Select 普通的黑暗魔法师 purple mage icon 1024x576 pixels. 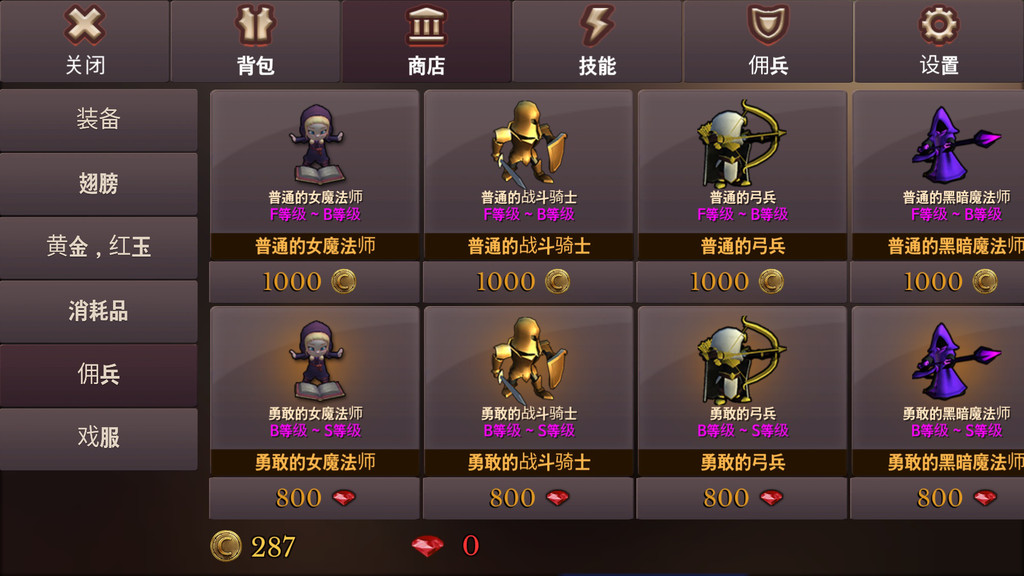tap(954, 144)
